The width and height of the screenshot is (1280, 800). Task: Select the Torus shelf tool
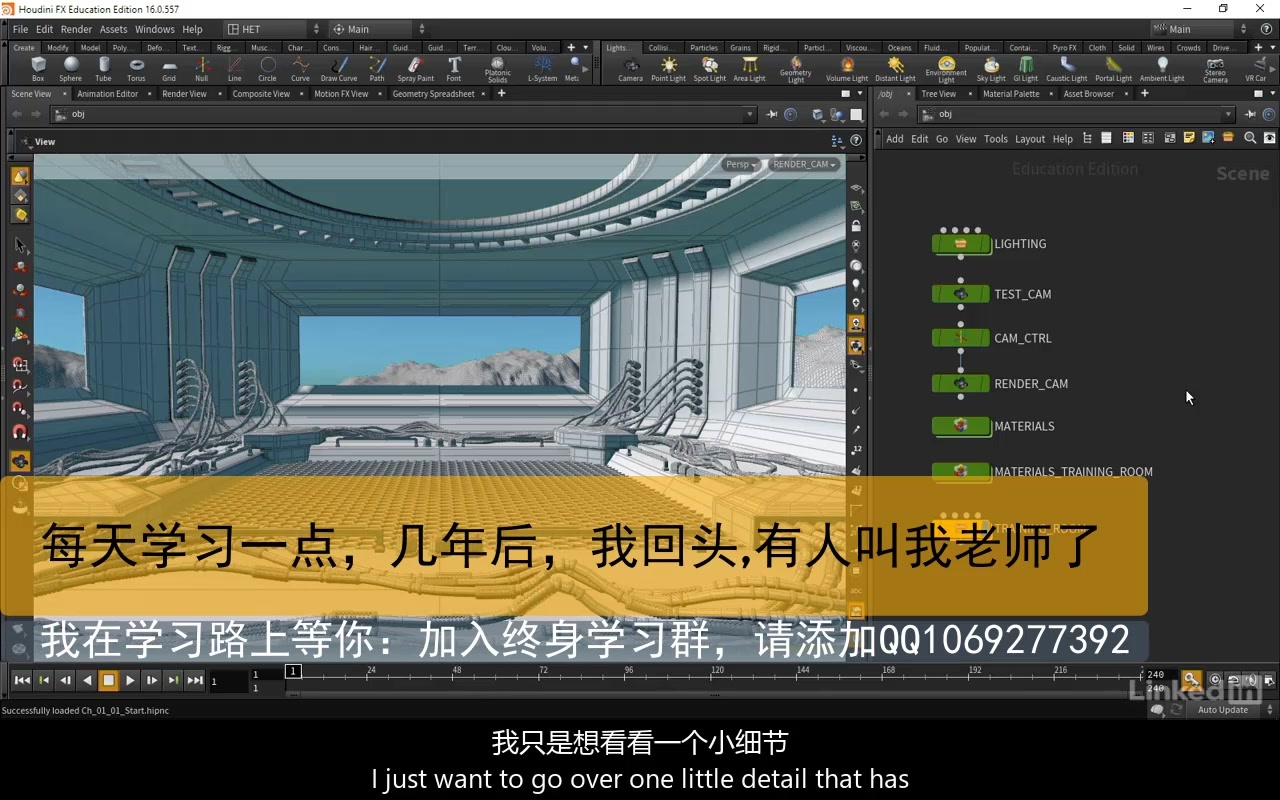[x=136, y=69]
